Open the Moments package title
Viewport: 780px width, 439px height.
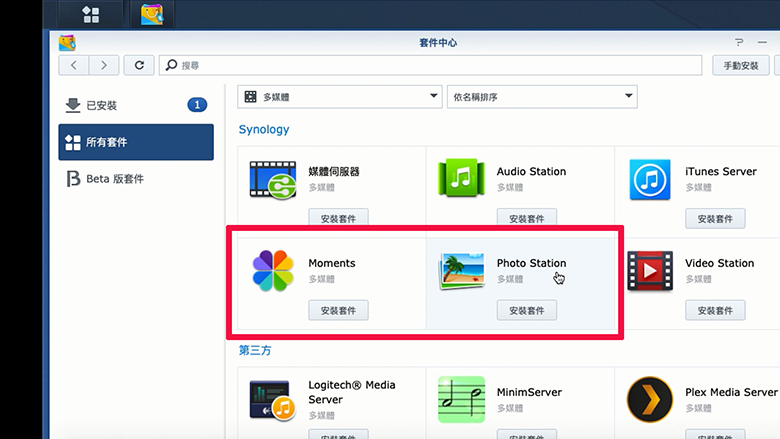click(332, 263)
